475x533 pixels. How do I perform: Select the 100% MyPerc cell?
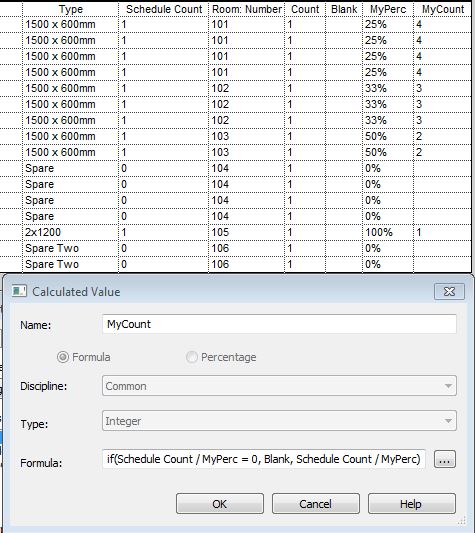[x=388, y=233]
